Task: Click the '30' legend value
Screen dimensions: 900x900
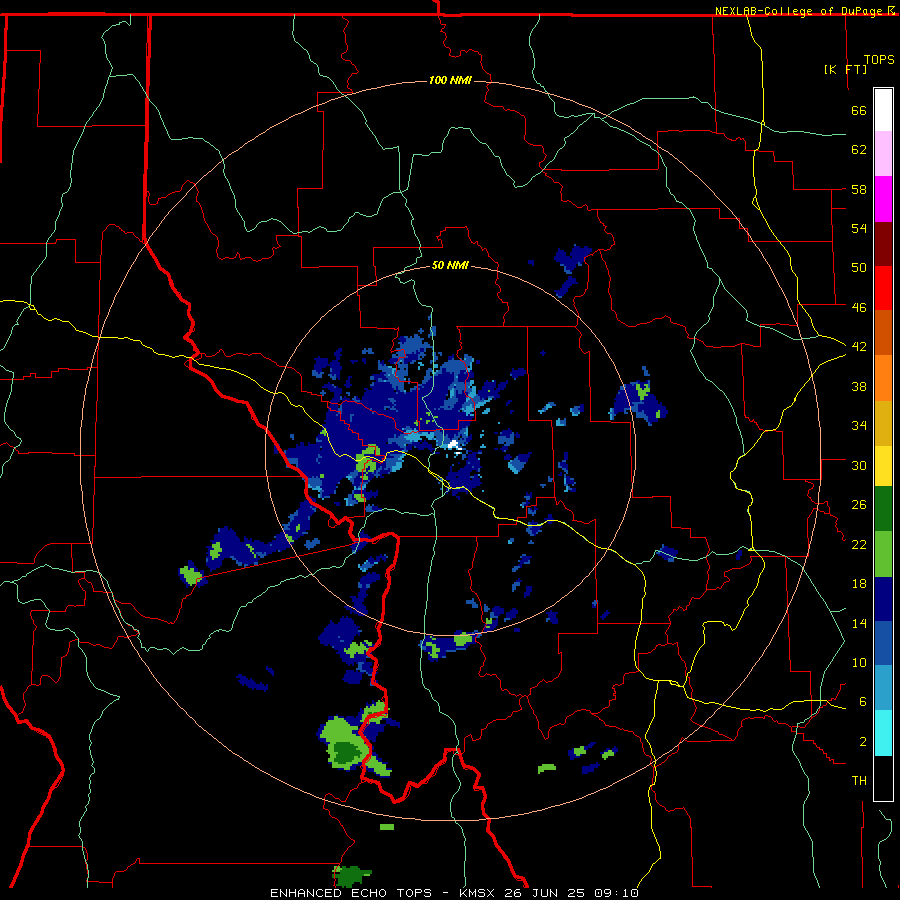Action: 859,465
